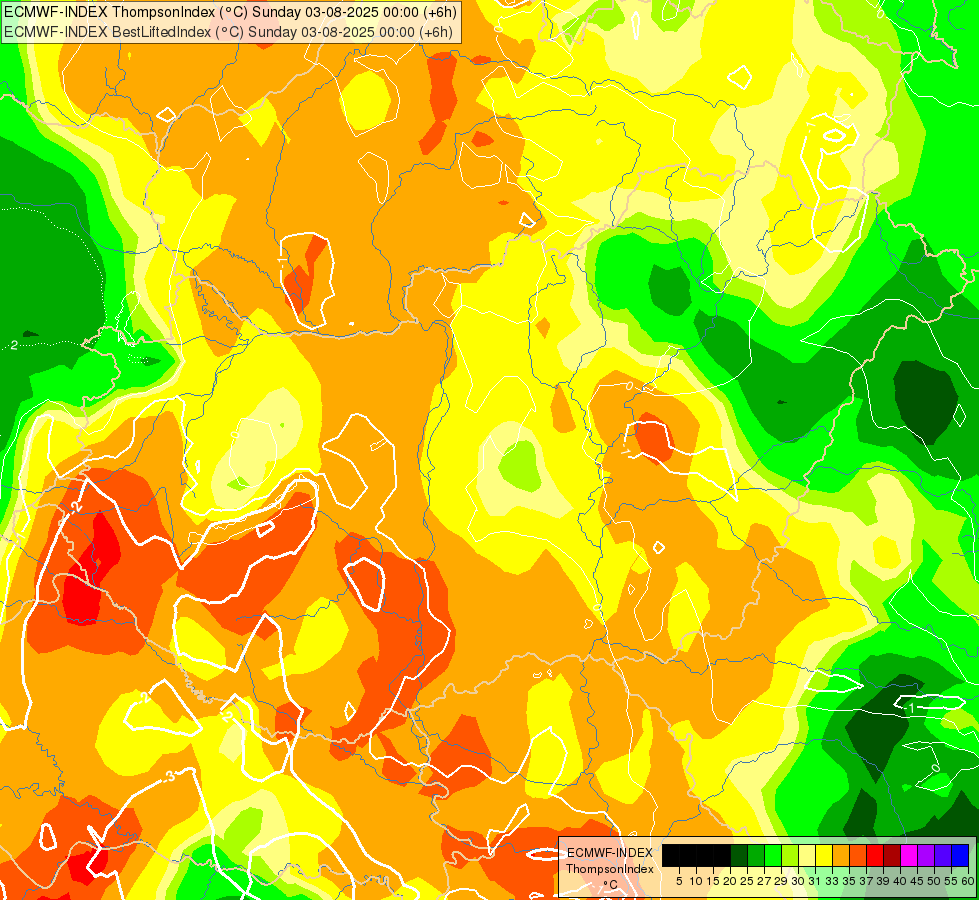This screenshot has height=900, width=979.
Task: Select the dark green 20-25 legend swatch
Action: tap(739, 856)
